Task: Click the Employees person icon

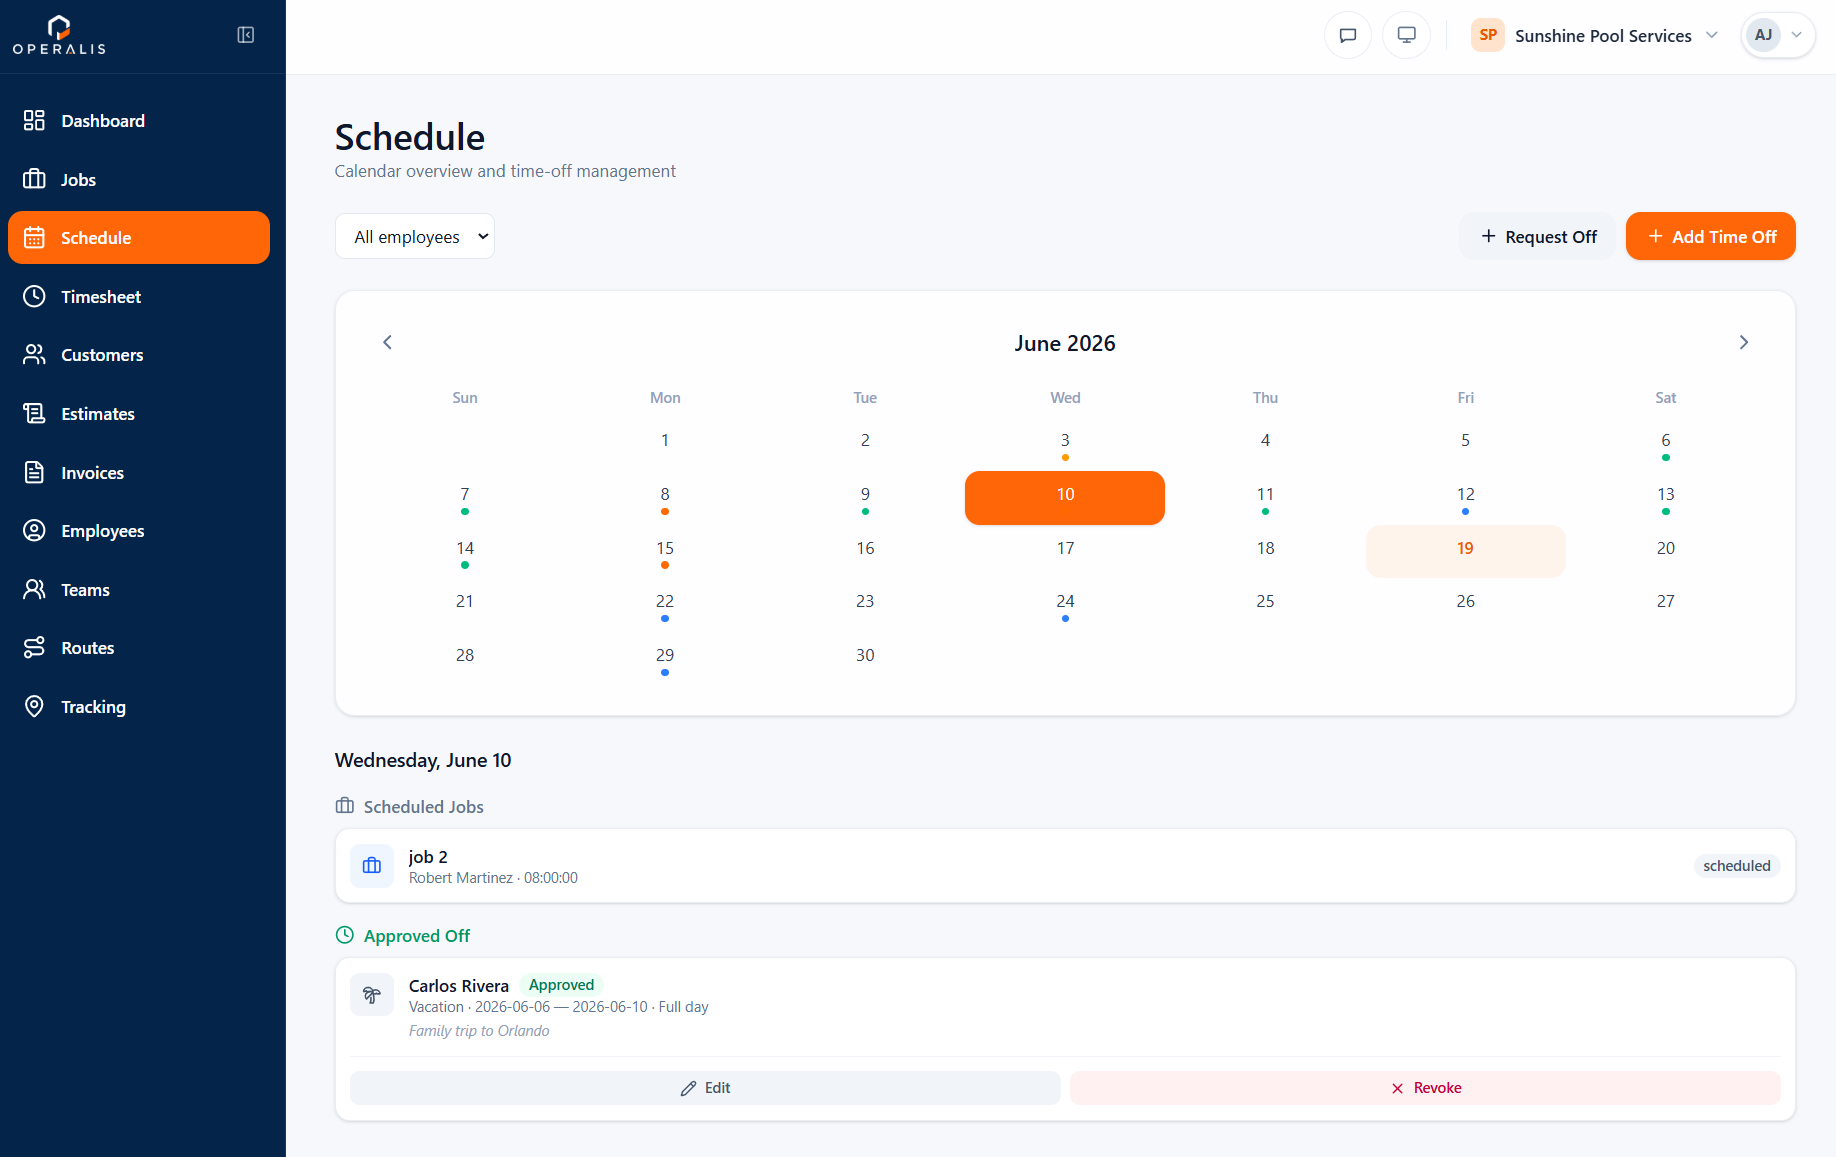Action: point(34,531)
